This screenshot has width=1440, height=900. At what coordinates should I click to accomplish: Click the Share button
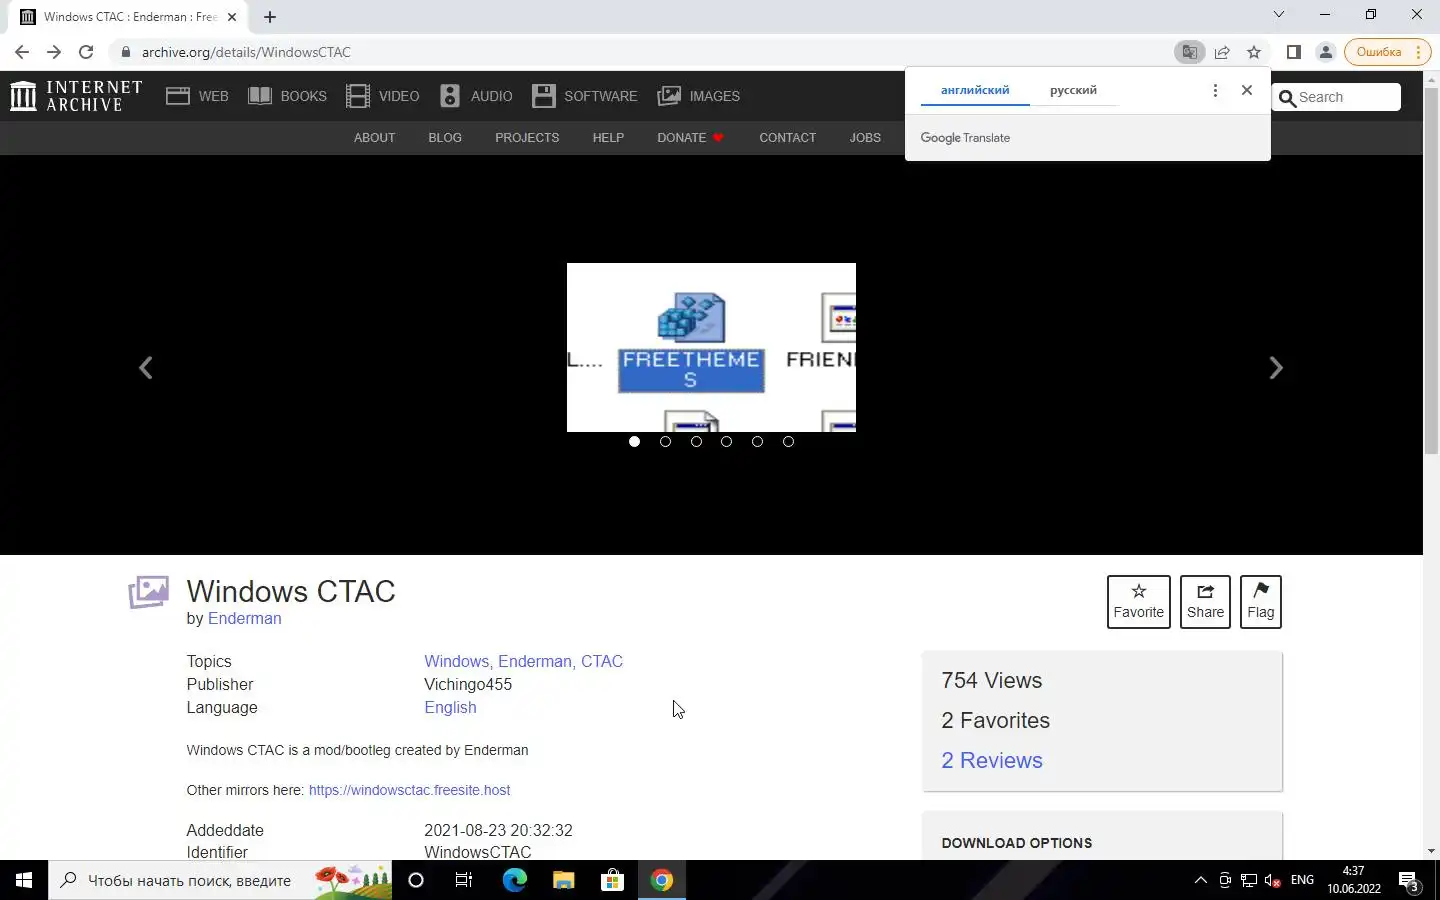(x=1205, y=602)
